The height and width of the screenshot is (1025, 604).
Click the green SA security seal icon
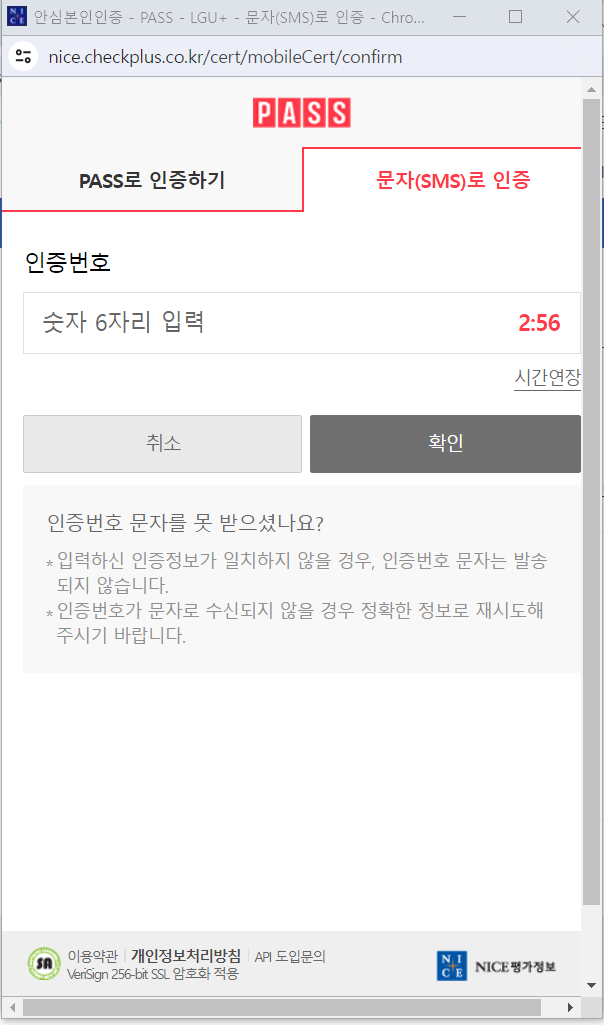44,964
